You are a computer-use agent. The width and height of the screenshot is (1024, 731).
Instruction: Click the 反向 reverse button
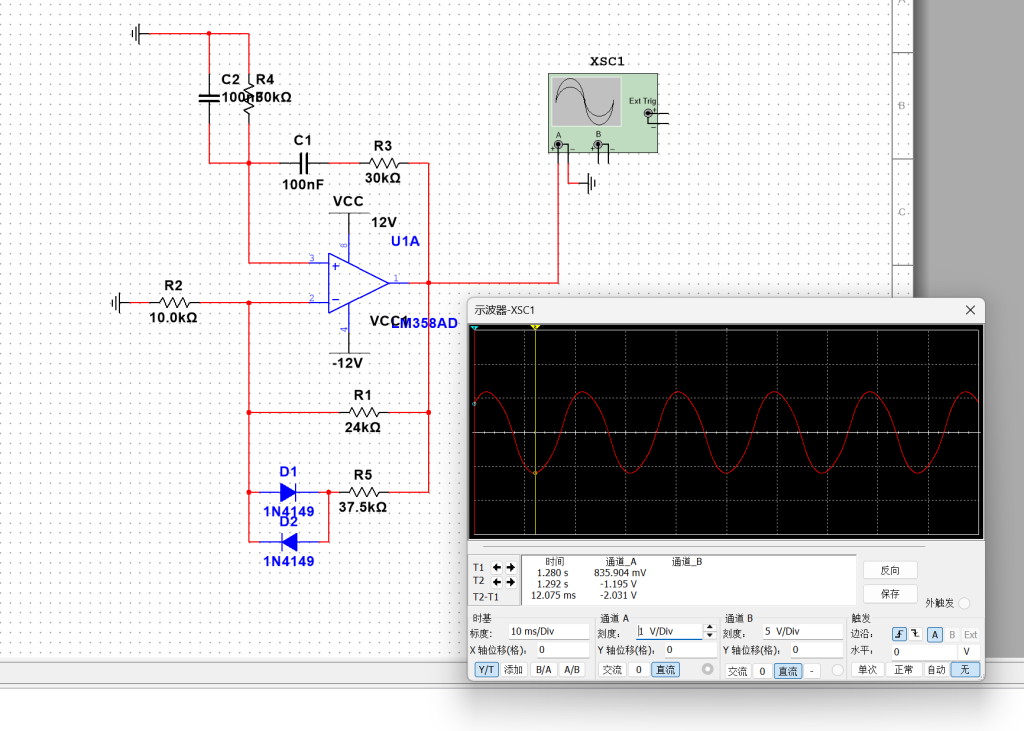tap(890, 570)
